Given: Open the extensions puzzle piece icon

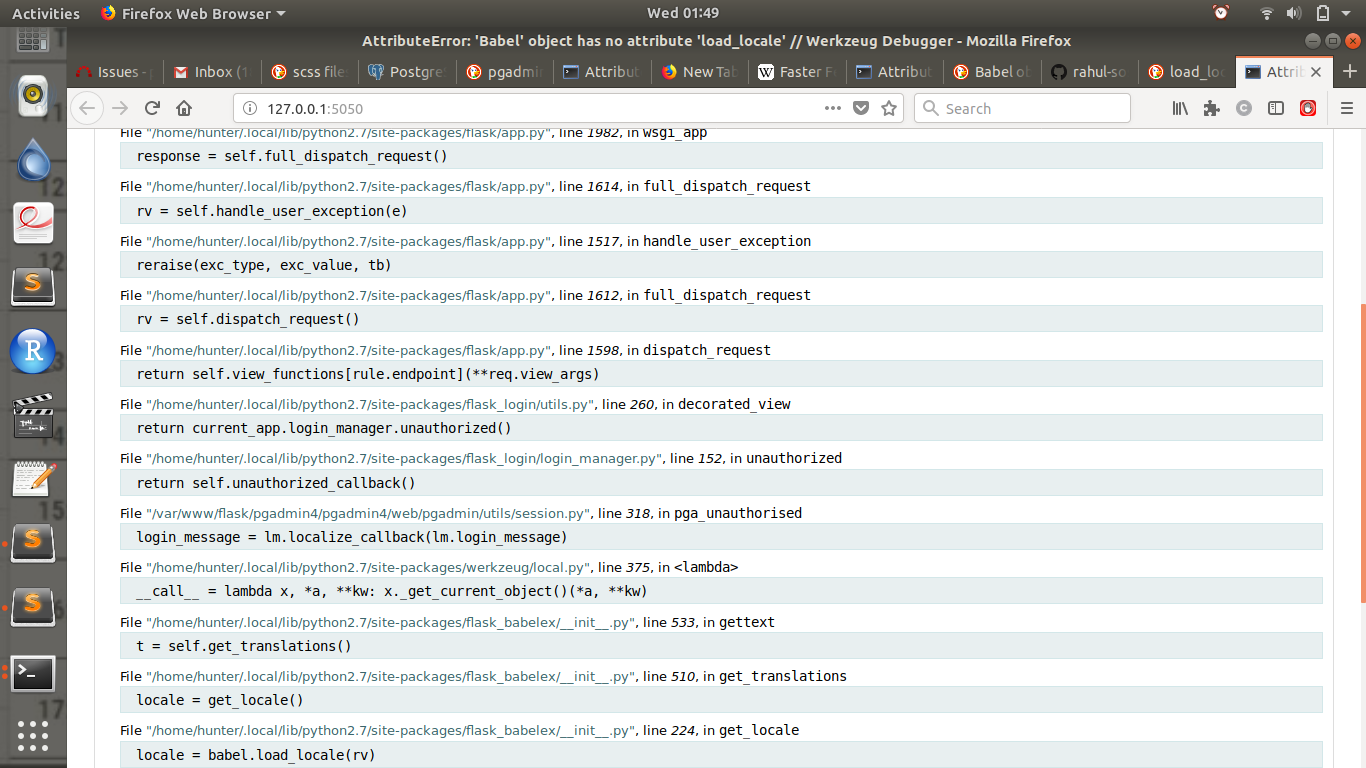Looking at the screenshot, I should [1212, 108].
